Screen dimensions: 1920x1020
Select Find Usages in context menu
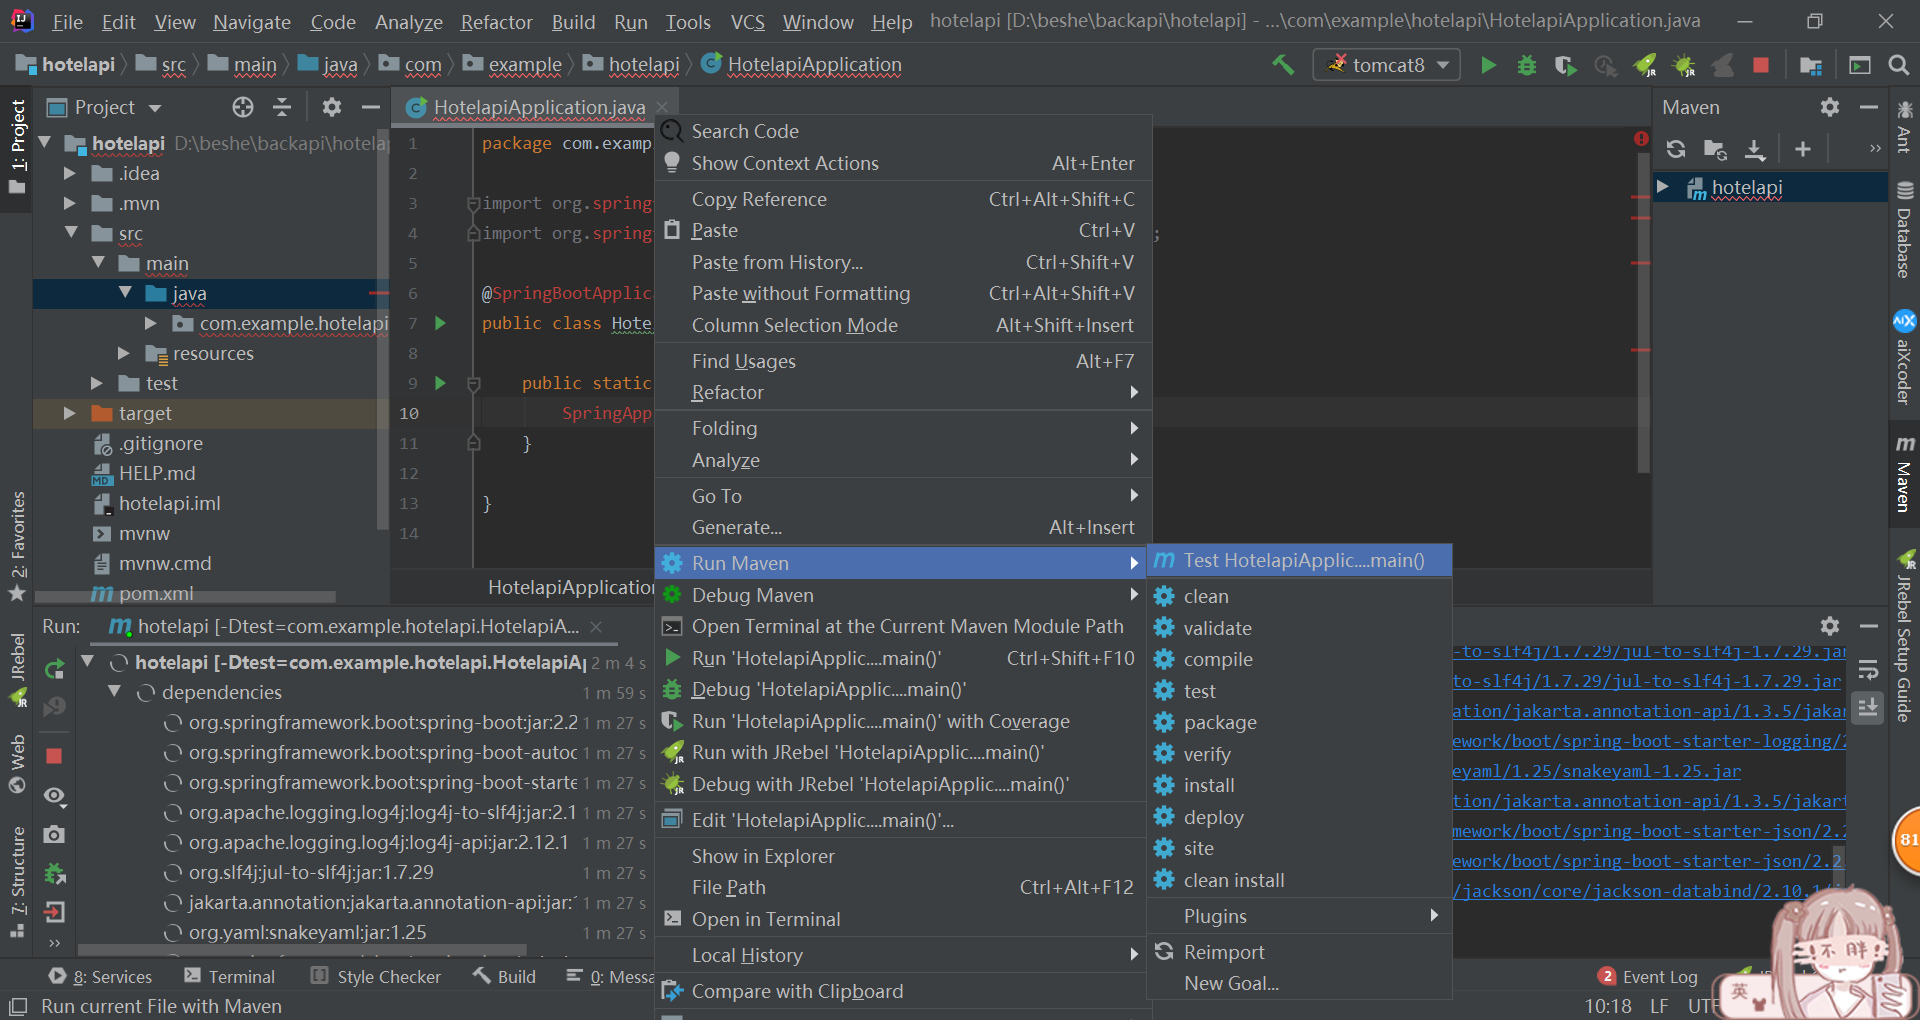pos(903,361)
